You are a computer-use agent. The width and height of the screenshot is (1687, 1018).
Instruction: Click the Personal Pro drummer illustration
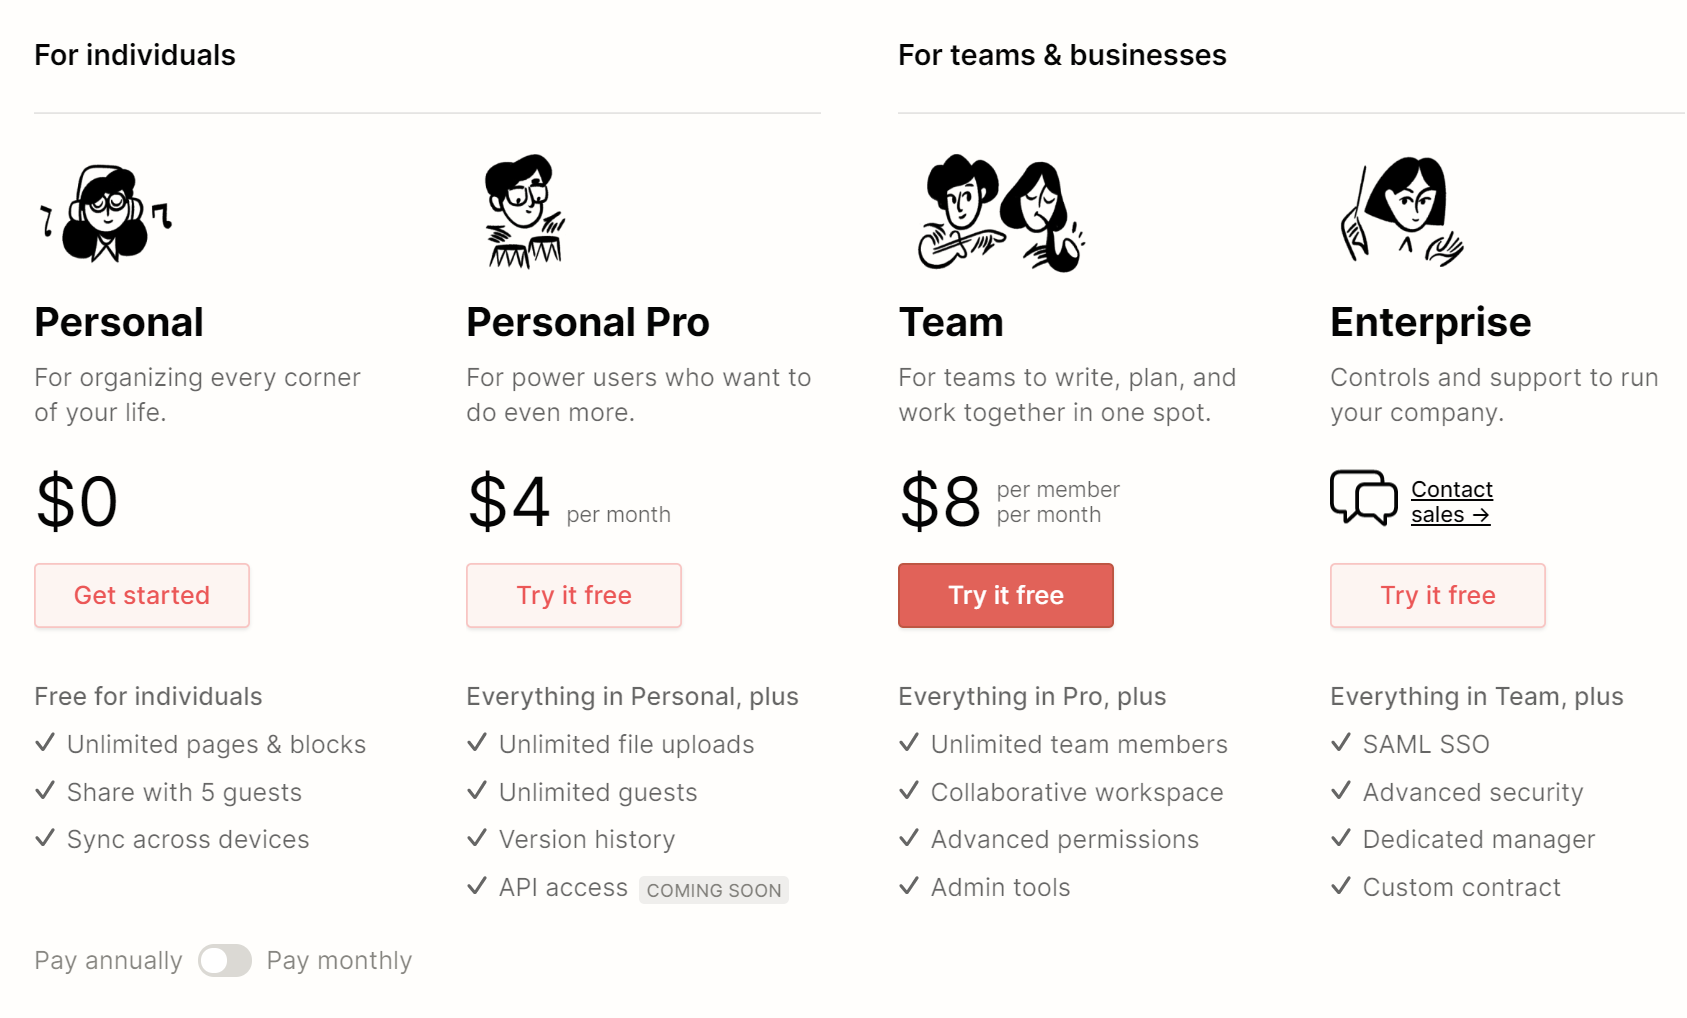(x=525, y=211)
